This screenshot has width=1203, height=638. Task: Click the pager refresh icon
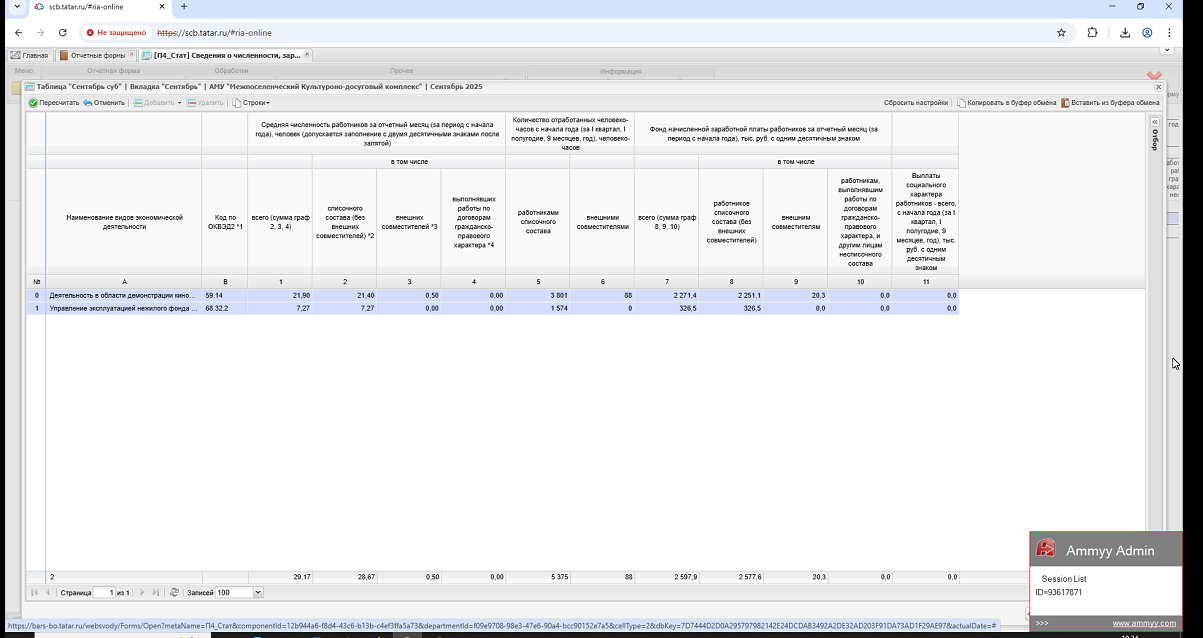tap(175, 593)
